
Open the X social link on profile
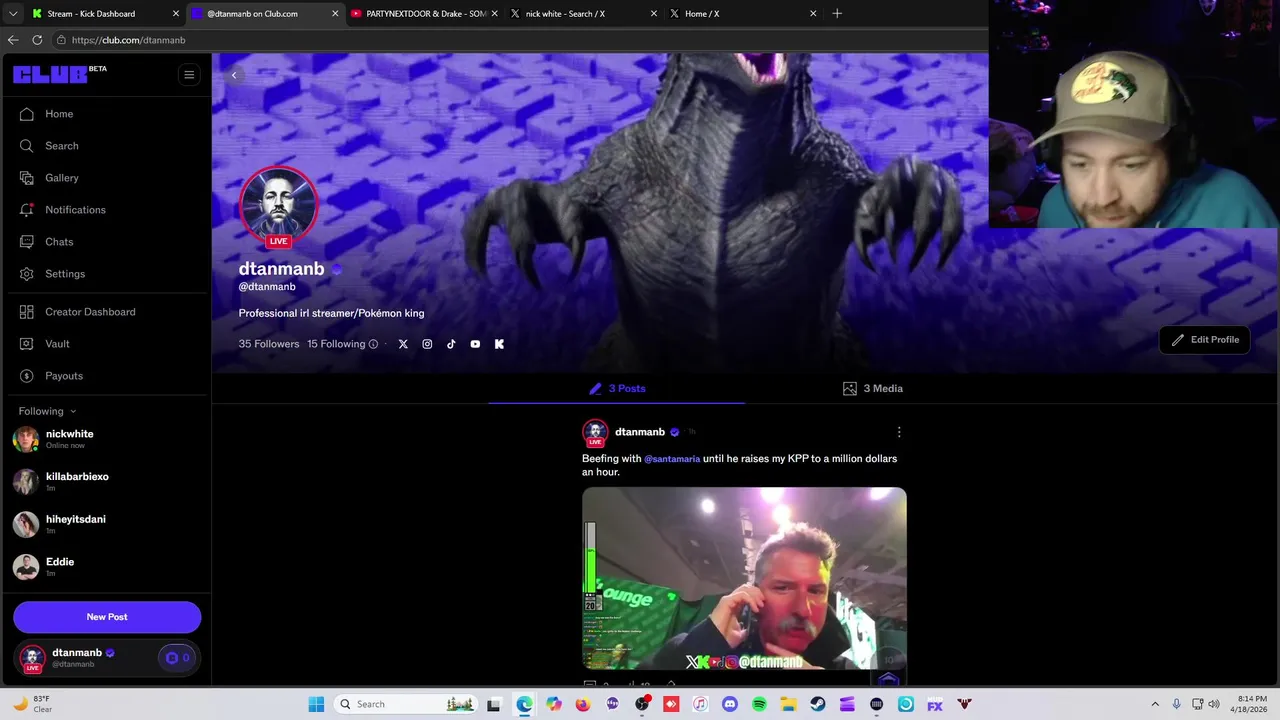[x=403, y=344]
